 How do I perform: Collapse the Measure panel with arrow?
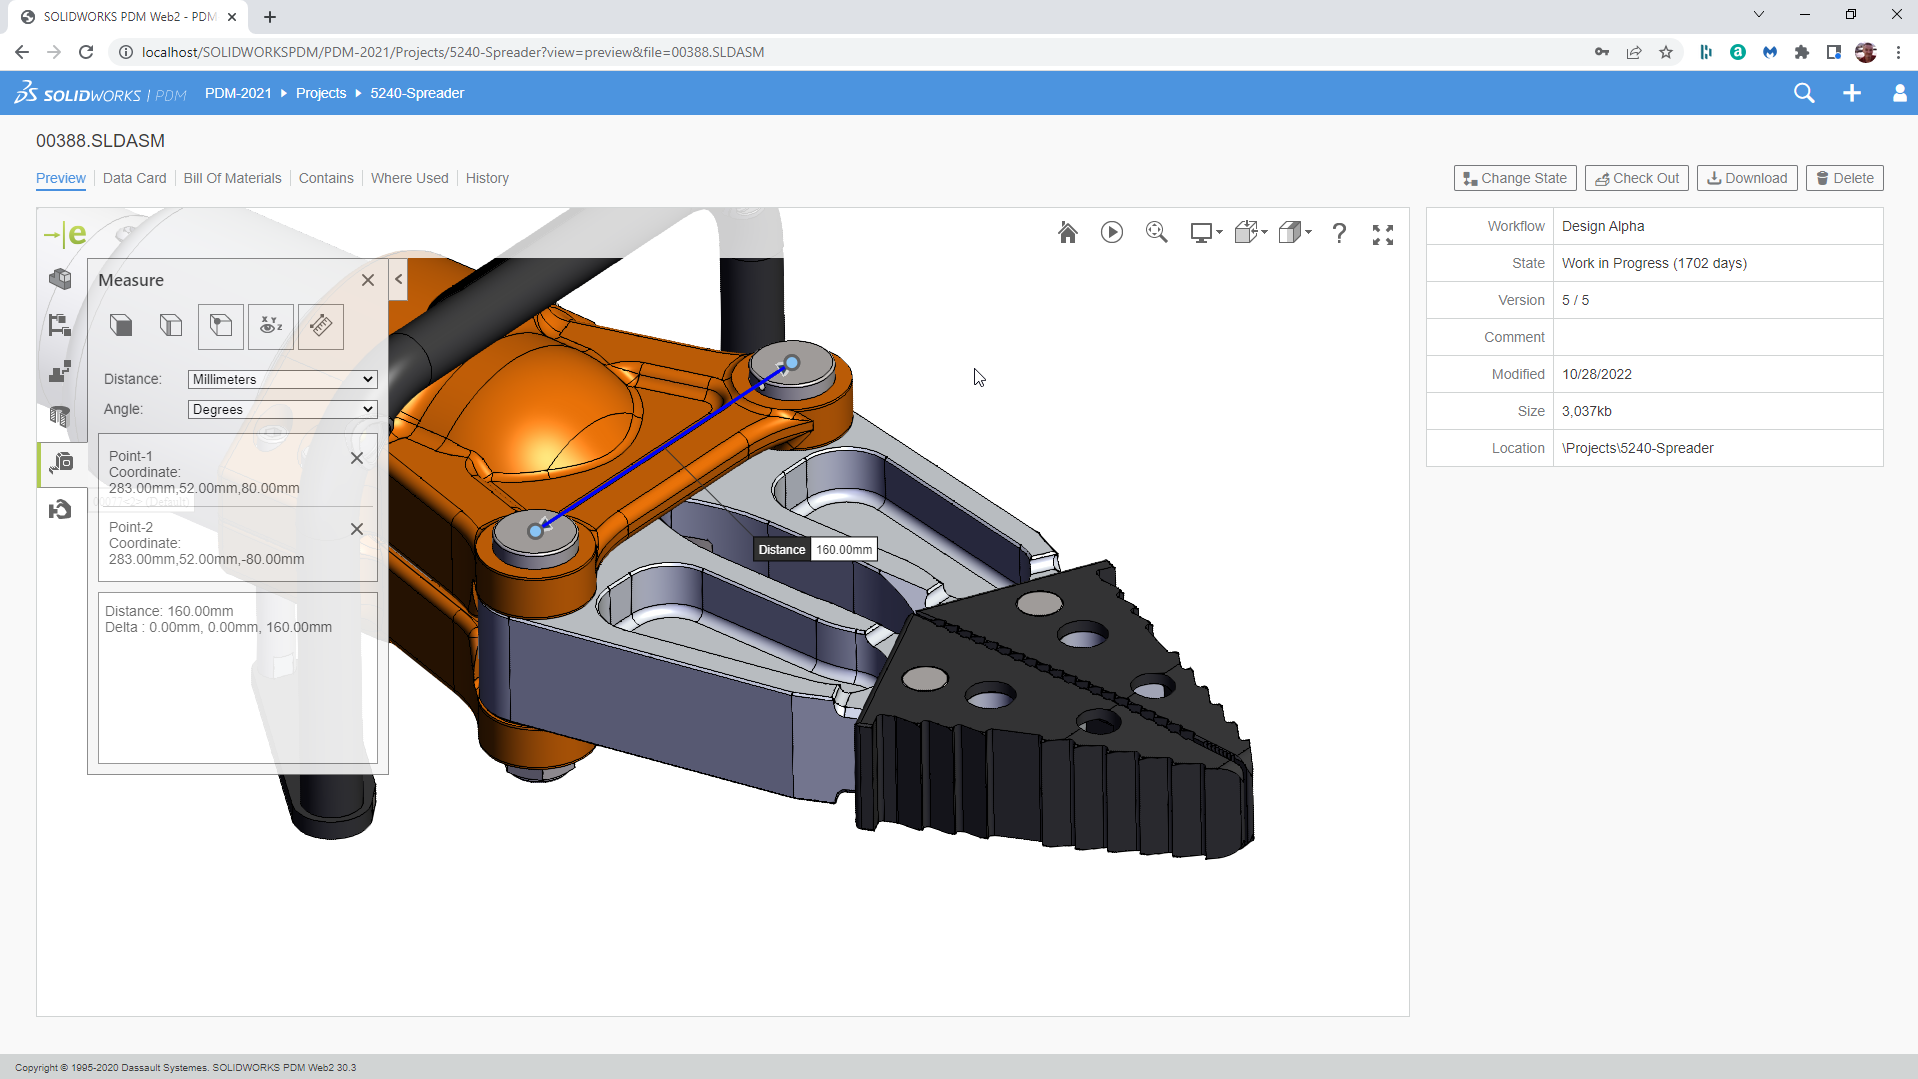(399, 279)
